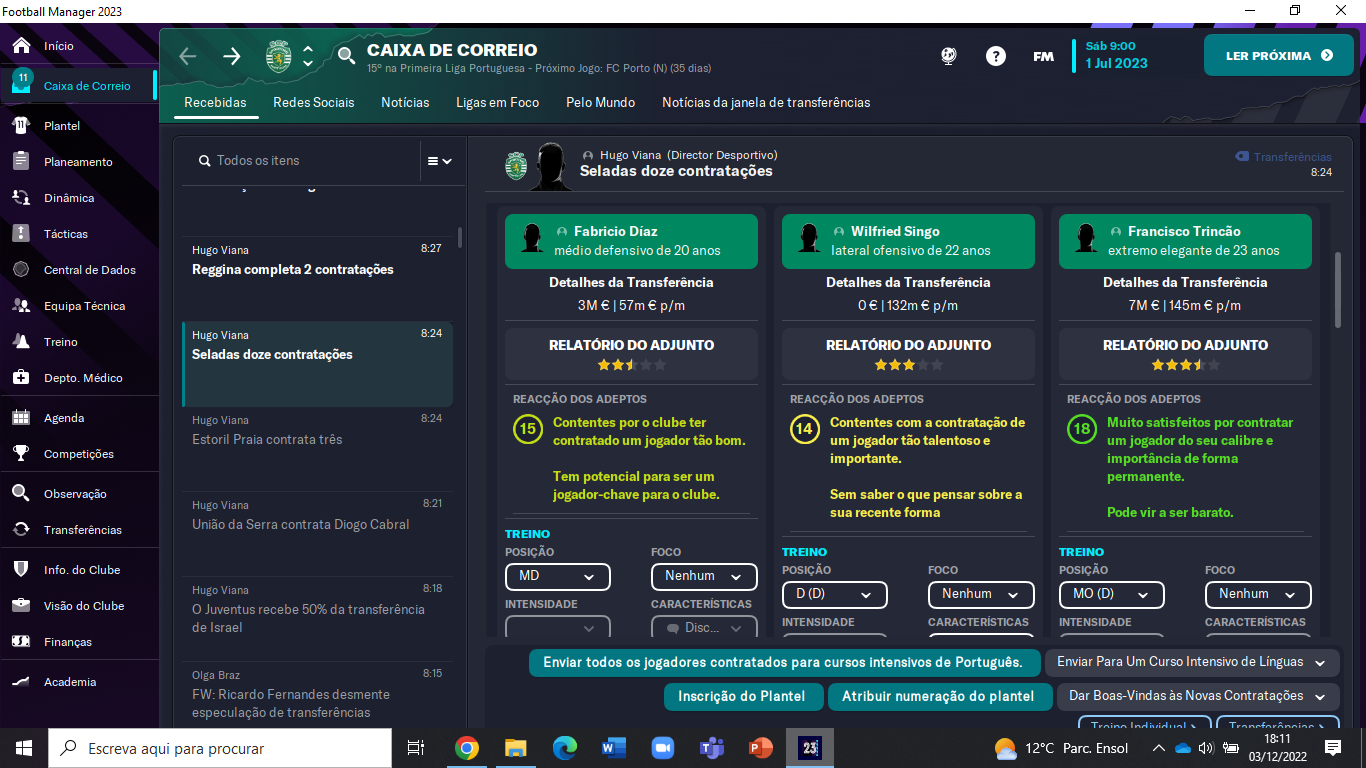1366x768 pixels.
Task: Click the Todos os itens search field
Action: [308, 160]
